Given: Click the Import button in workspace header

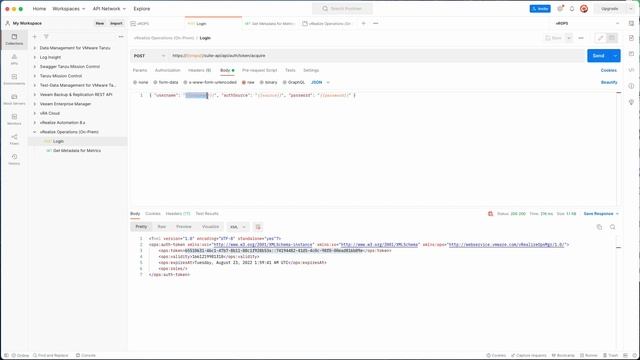Looking at the screenshot, I should 116,23.
